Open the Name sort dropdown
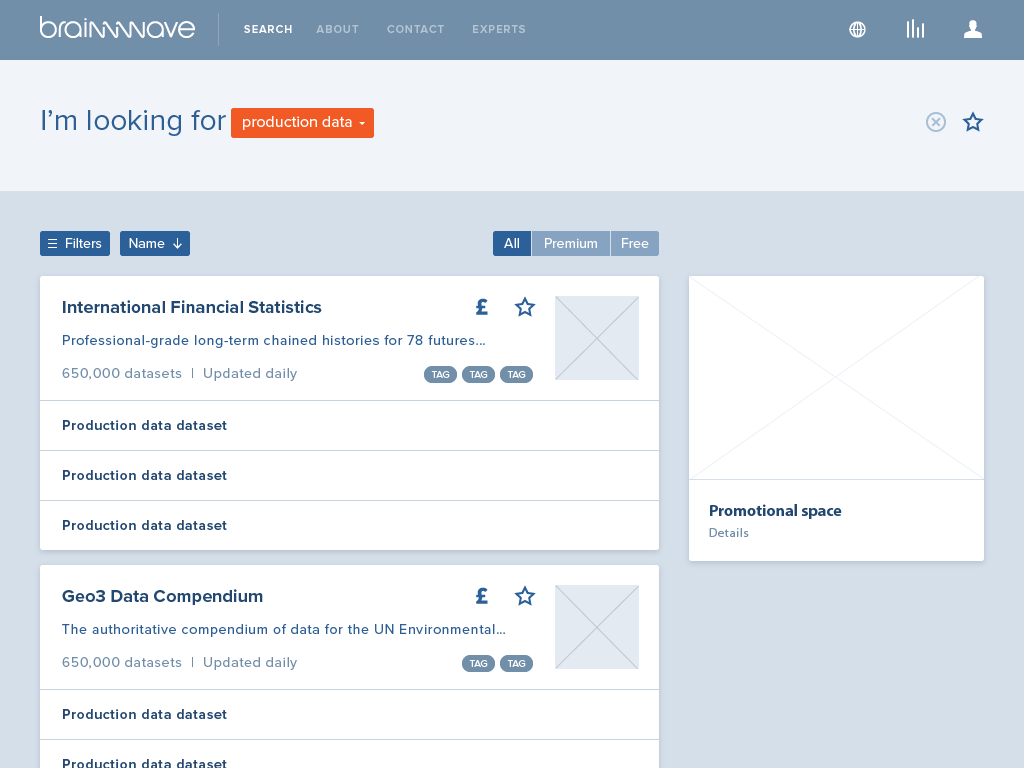 [x=155, y=244]
